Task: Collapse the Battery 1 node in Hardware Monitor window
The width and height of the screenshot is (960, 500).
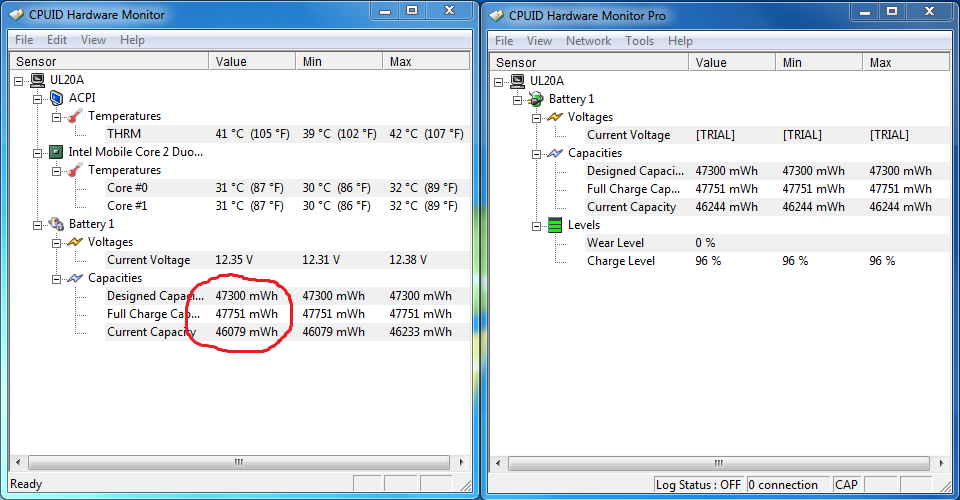Action: point(37,225)
